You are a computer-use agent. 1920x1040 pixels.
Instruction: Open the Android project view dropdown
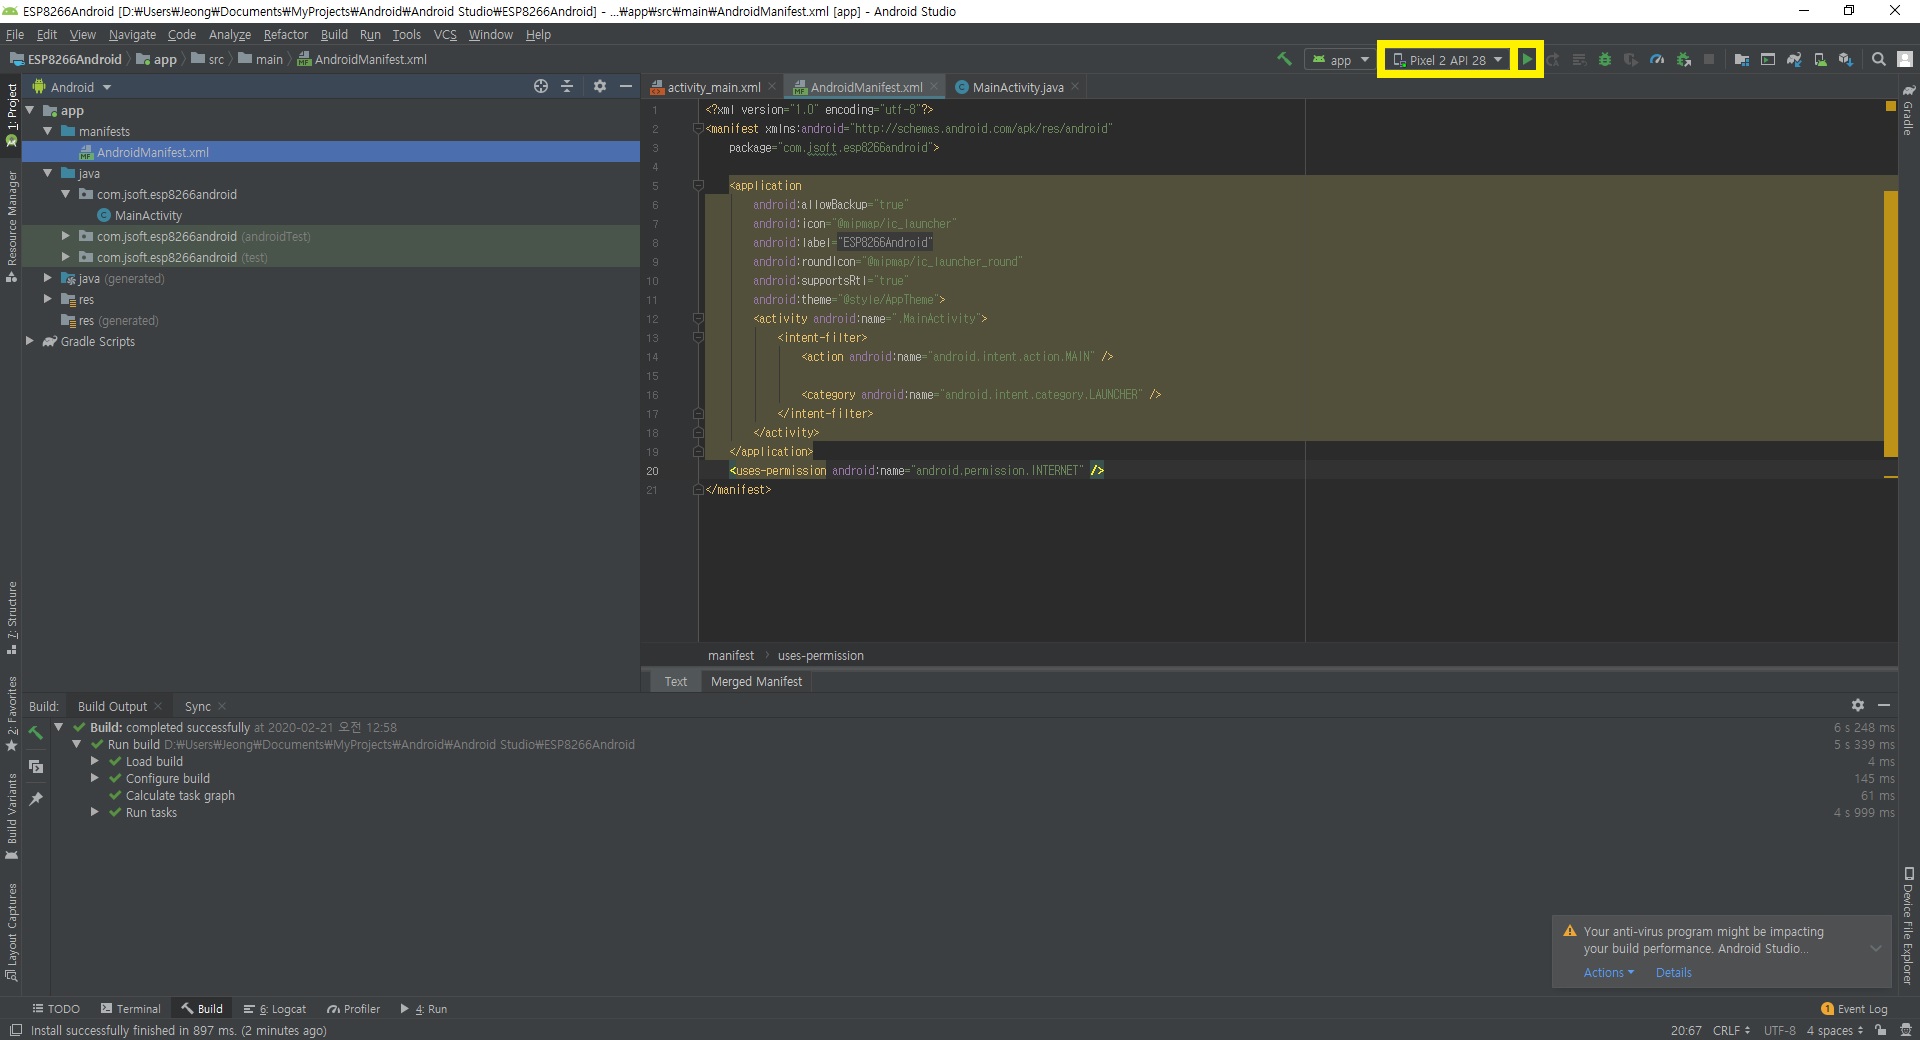[72, 87]
